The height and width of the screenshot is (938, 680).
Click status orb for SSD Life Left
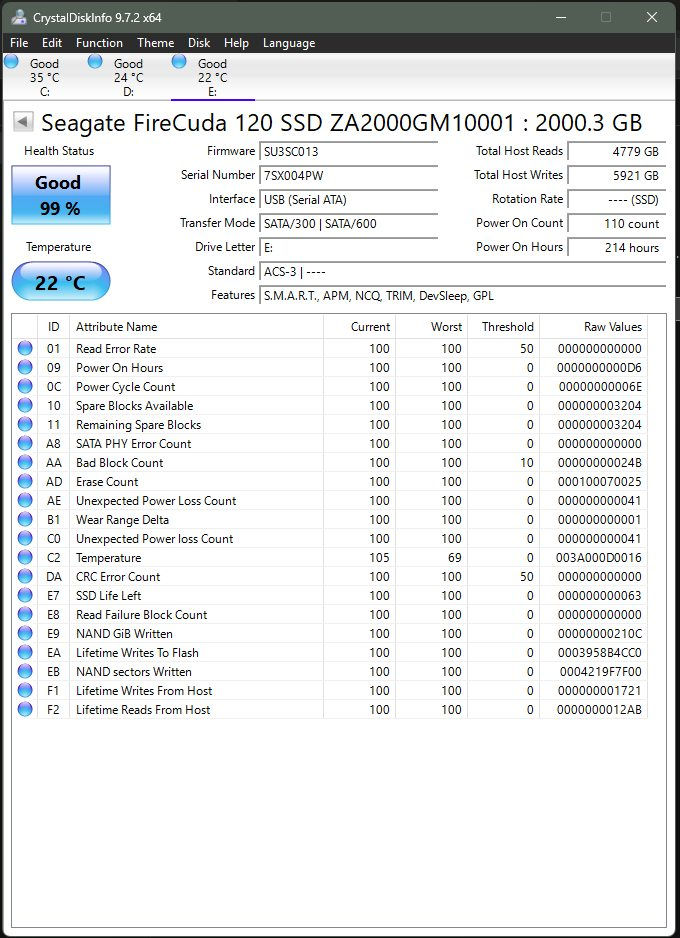[x=25, y=595]
